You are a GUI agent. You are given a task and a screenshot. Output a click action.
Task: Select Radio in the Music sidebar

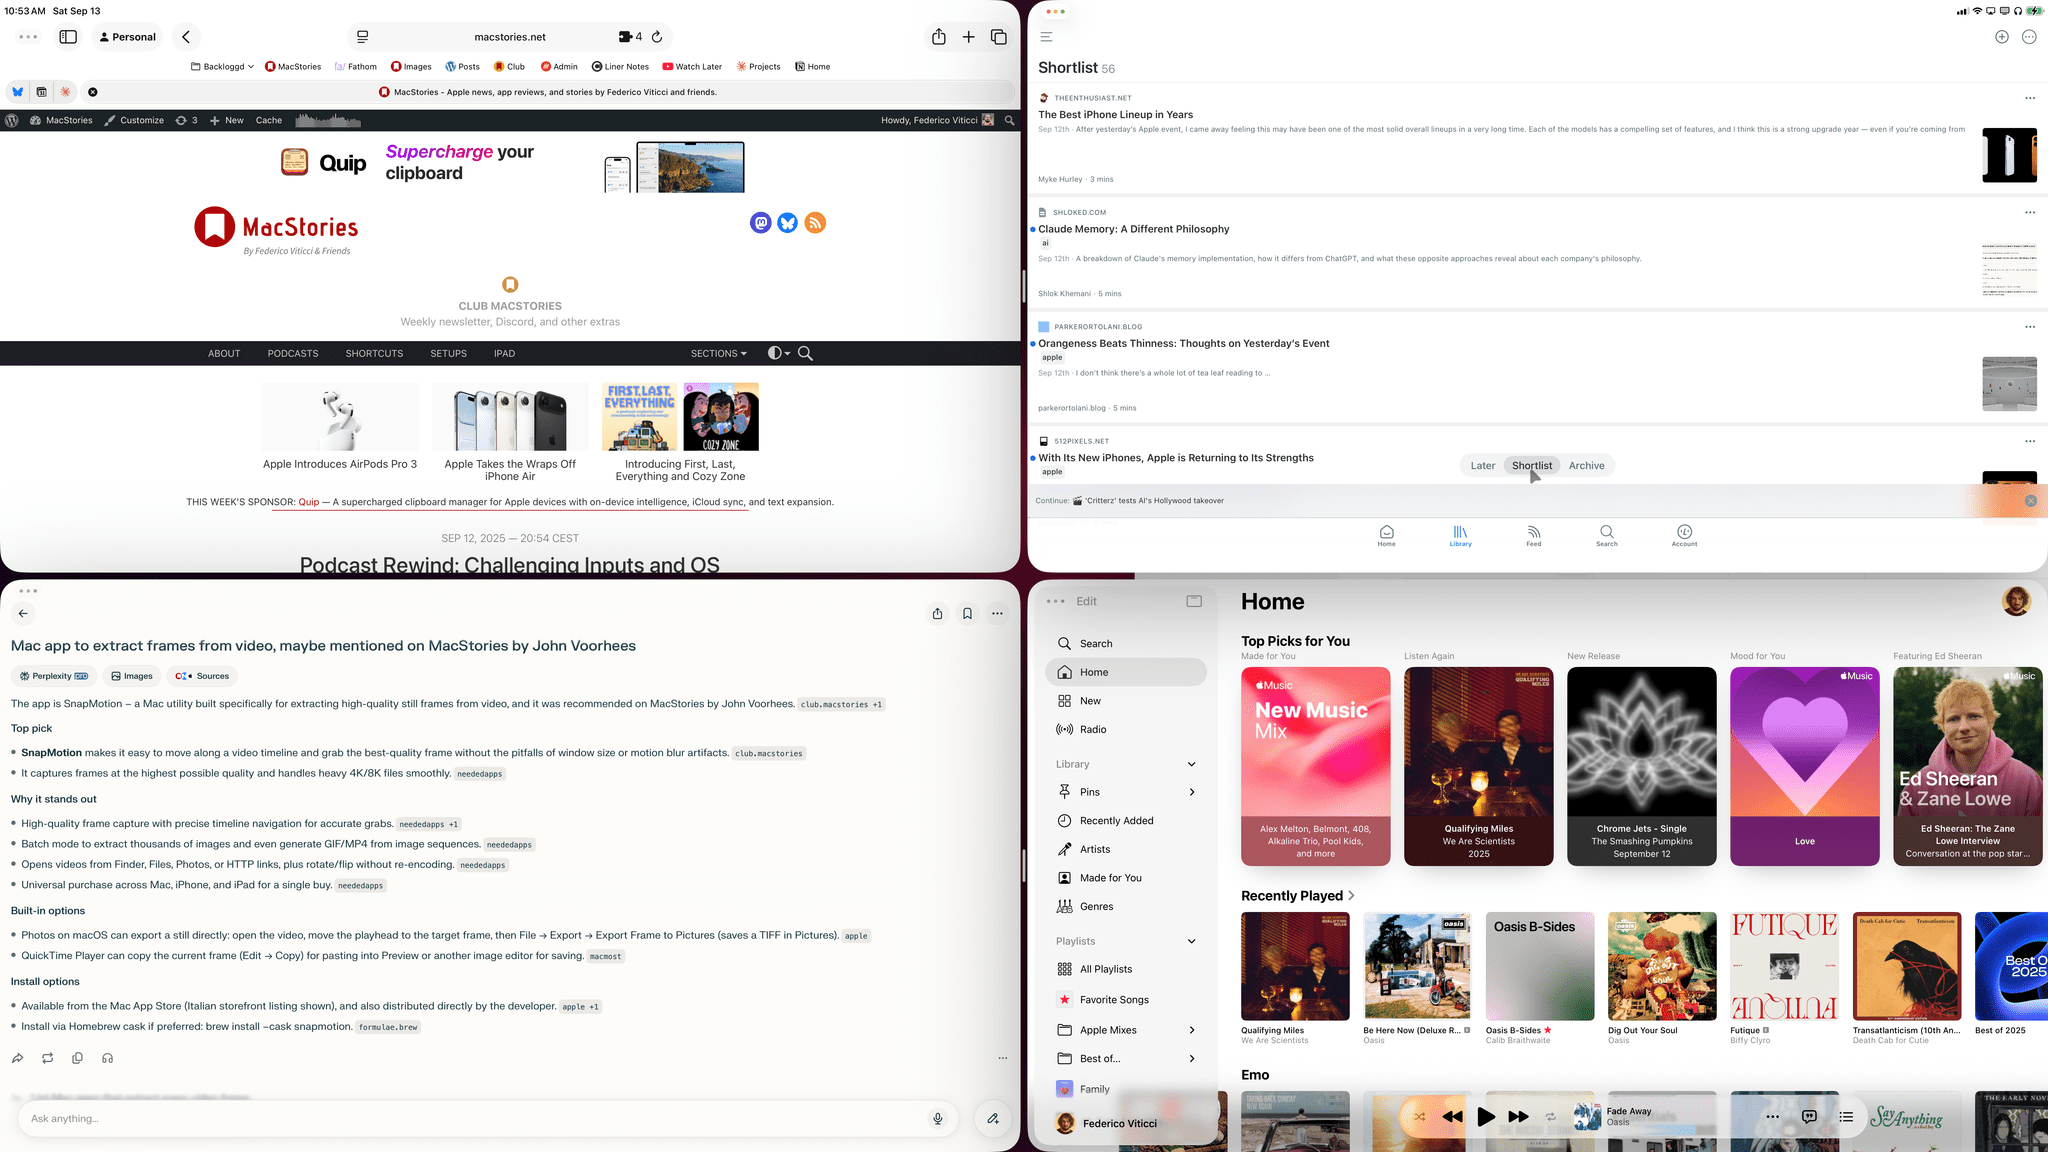[x=1093, y=729]
